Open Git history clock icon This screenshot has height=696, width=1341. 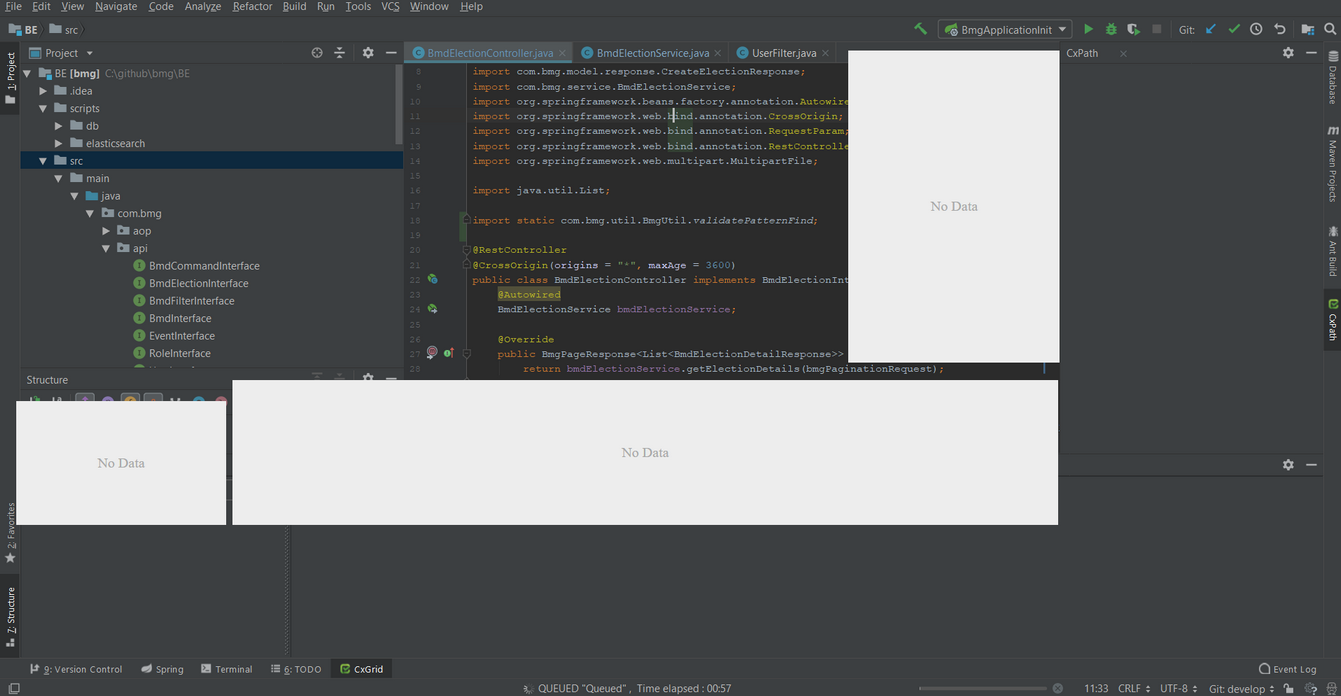1256,30
